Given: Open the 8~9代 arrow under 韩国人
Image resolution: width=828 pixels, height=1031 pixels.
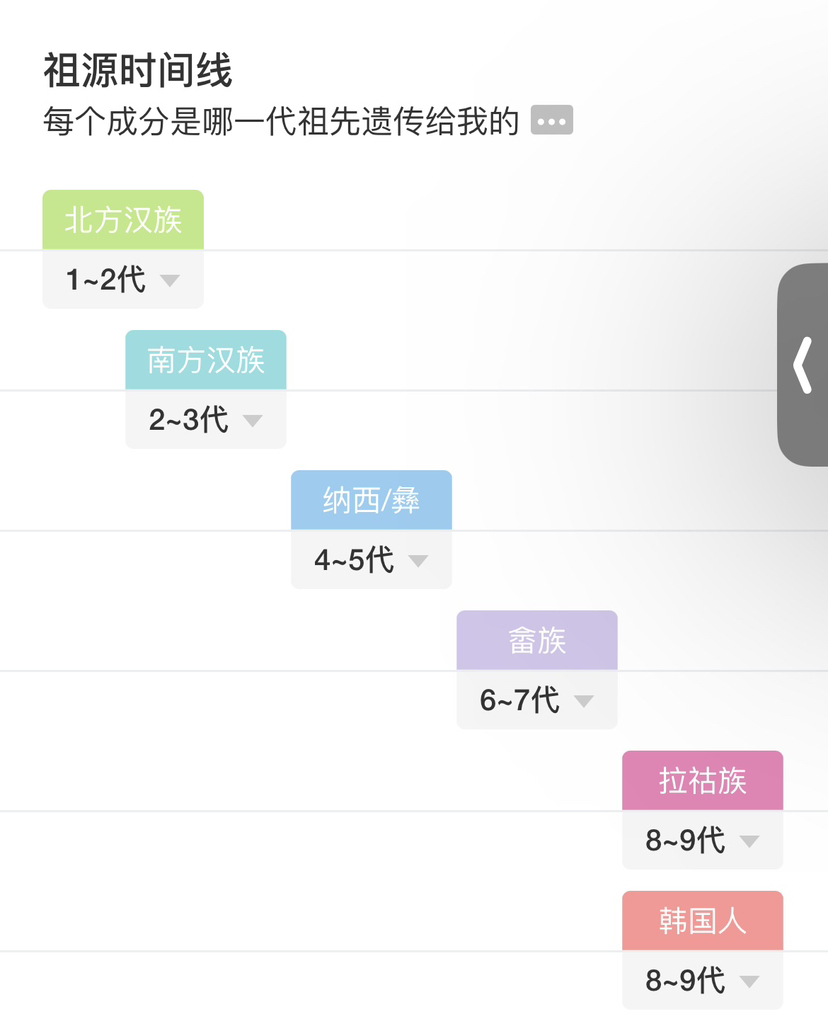Looking at the screenshot, I should click(750, 982).
